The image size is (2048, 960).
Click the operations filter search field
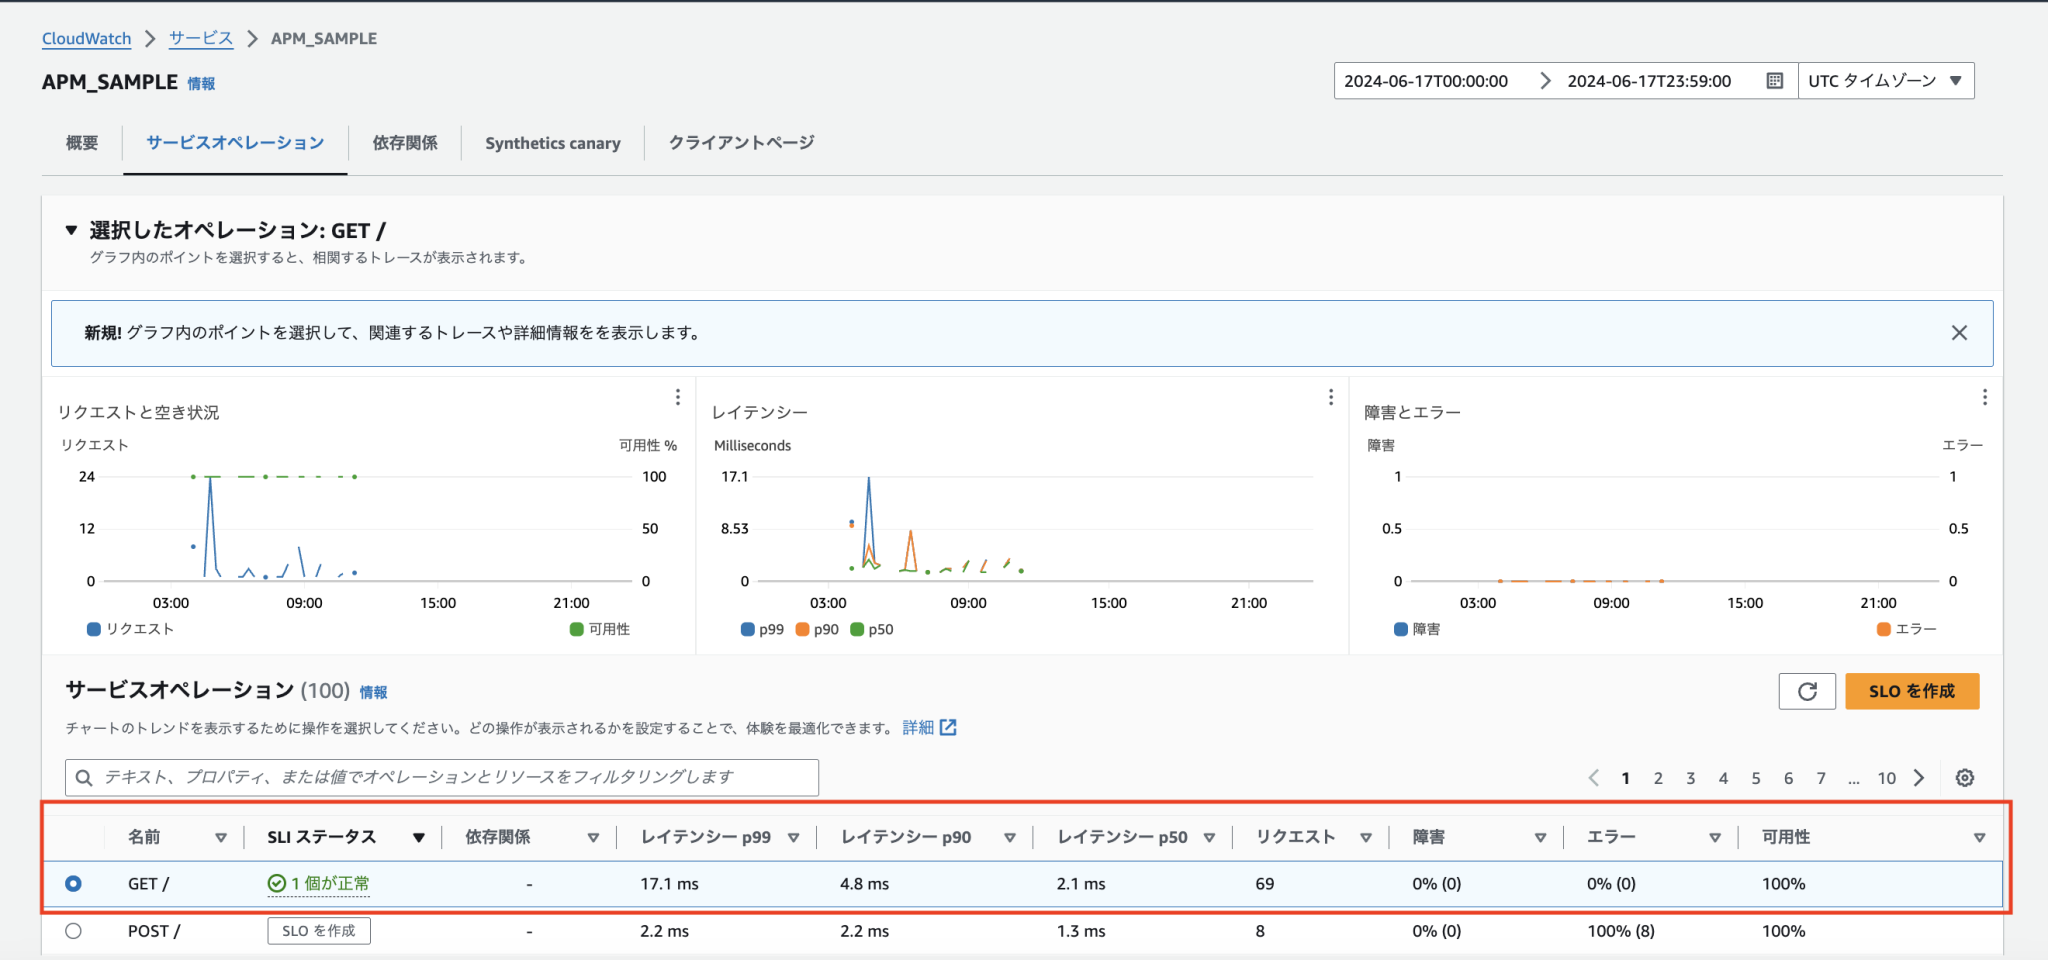pyautogui.click(x=440, y=777)
